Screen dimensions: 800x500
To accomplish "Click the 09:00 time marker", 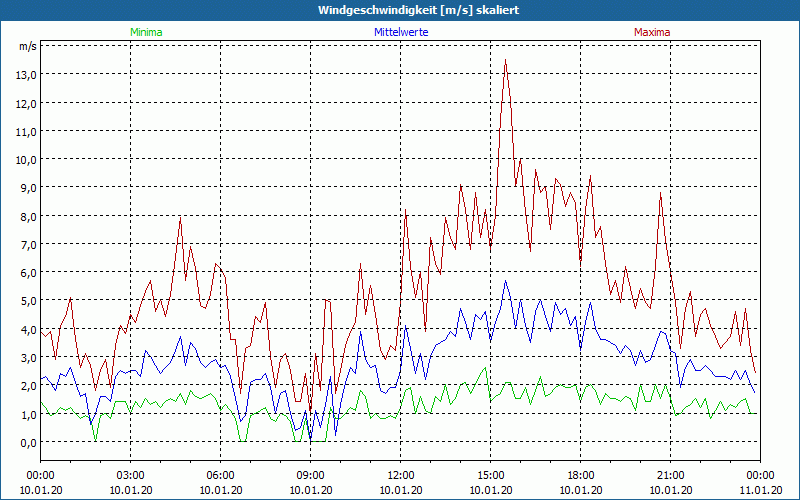I will click(310, 475).
